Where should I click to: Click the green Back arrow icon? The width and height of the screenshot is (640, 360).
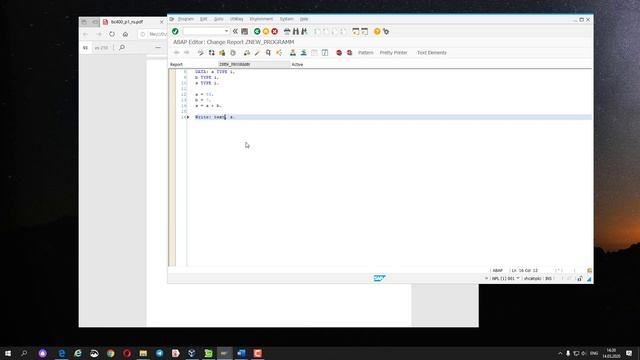click(x=257, y=31)
